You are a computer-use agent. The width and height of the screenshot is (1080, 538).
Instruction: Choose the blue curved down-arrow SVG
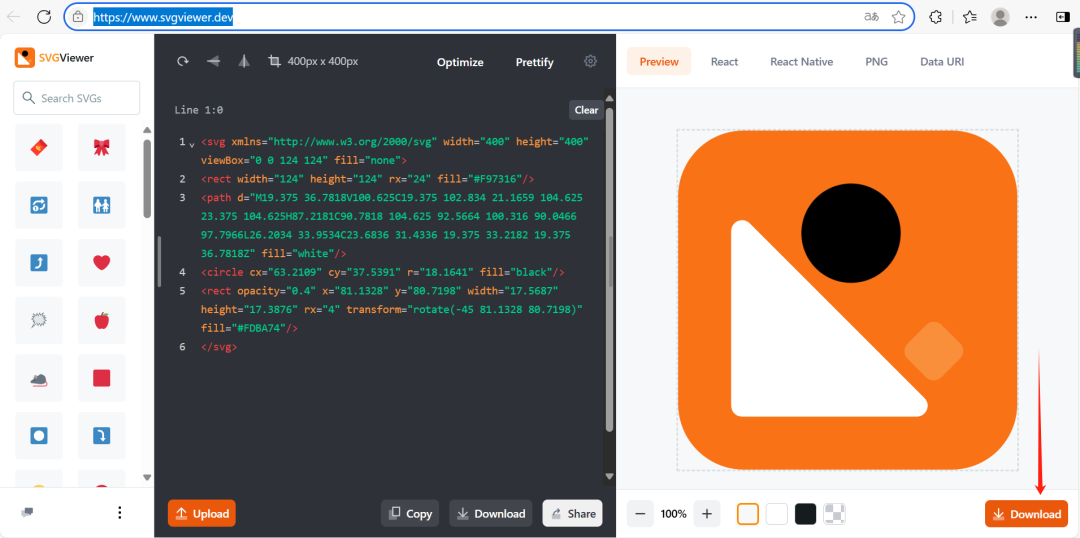pos(102,435)
